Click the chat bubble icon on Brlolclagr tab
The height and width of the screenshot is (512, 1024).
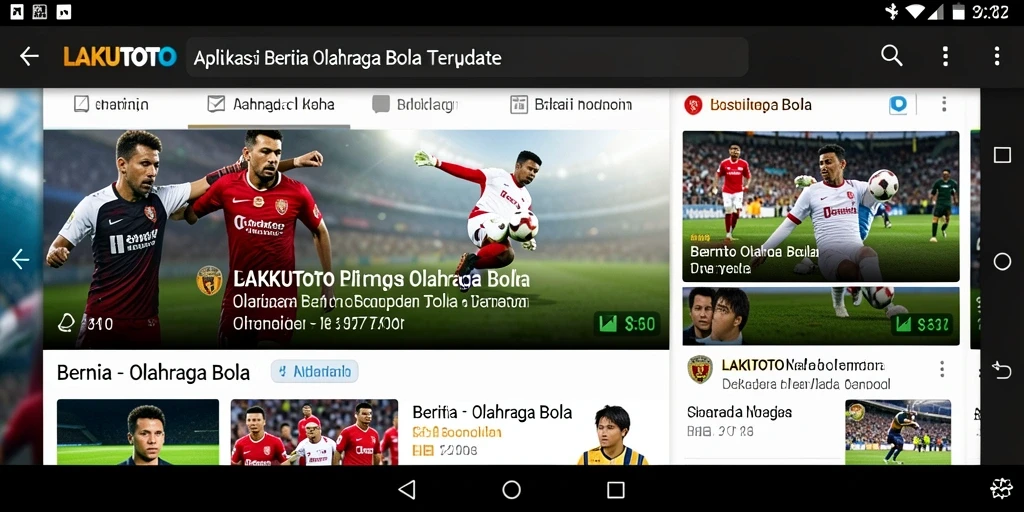click(x=381, y=104)
